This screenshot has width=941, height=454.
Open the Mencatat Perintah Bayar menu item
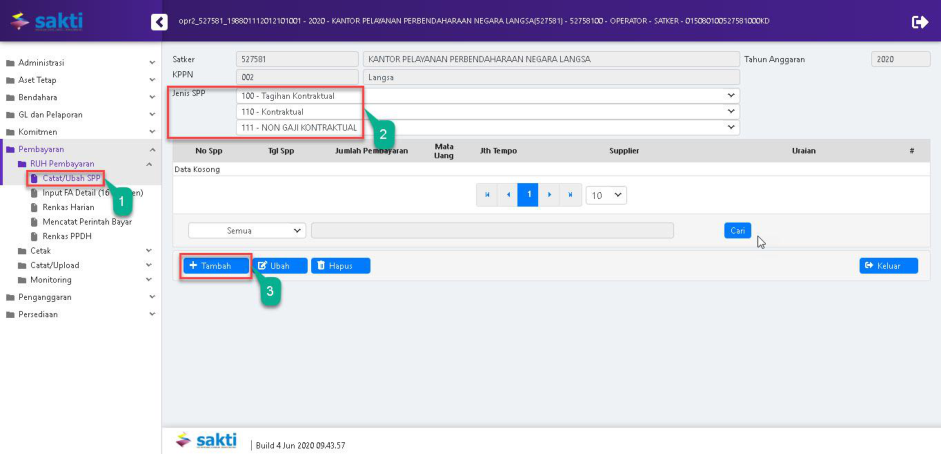point(86,222)
